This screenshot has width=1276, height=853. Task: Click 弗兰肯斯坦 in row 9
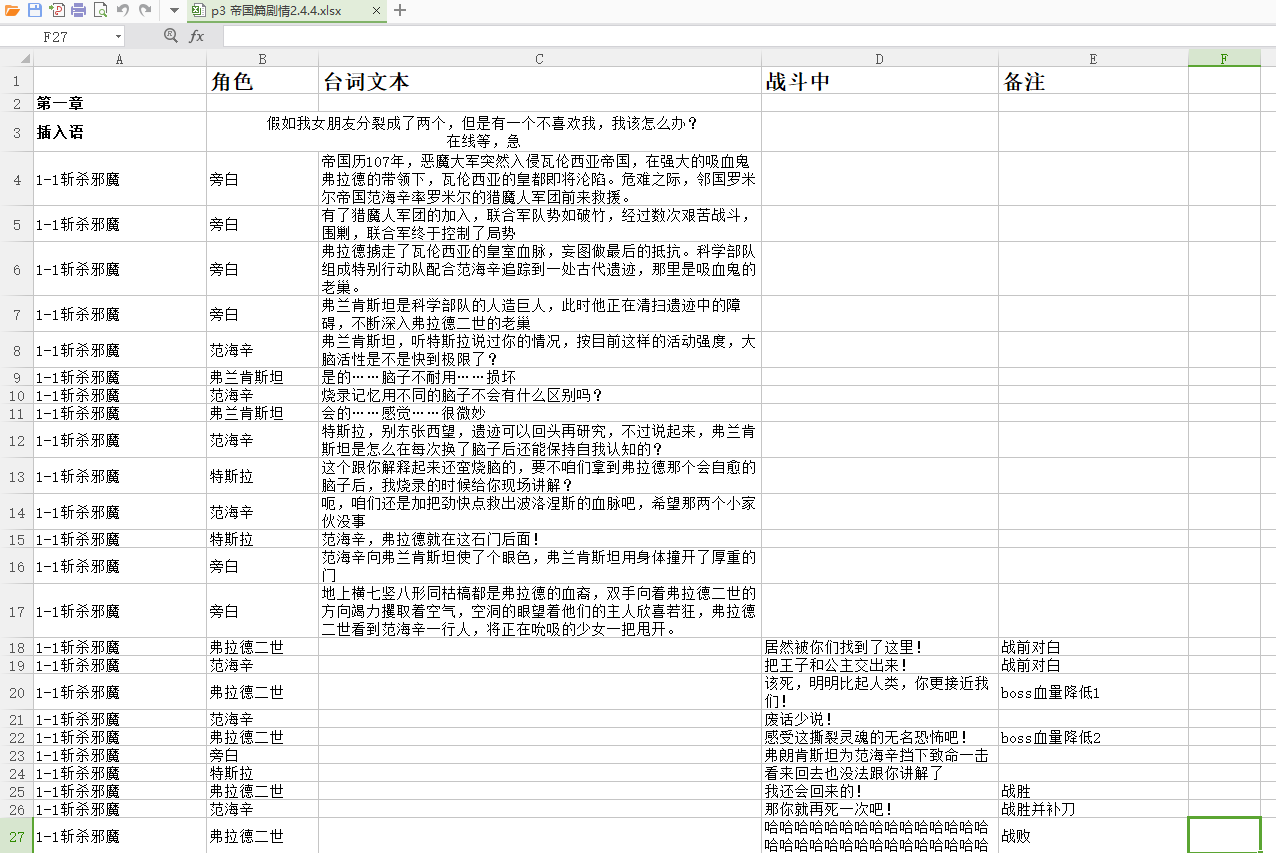coord(263,377)
